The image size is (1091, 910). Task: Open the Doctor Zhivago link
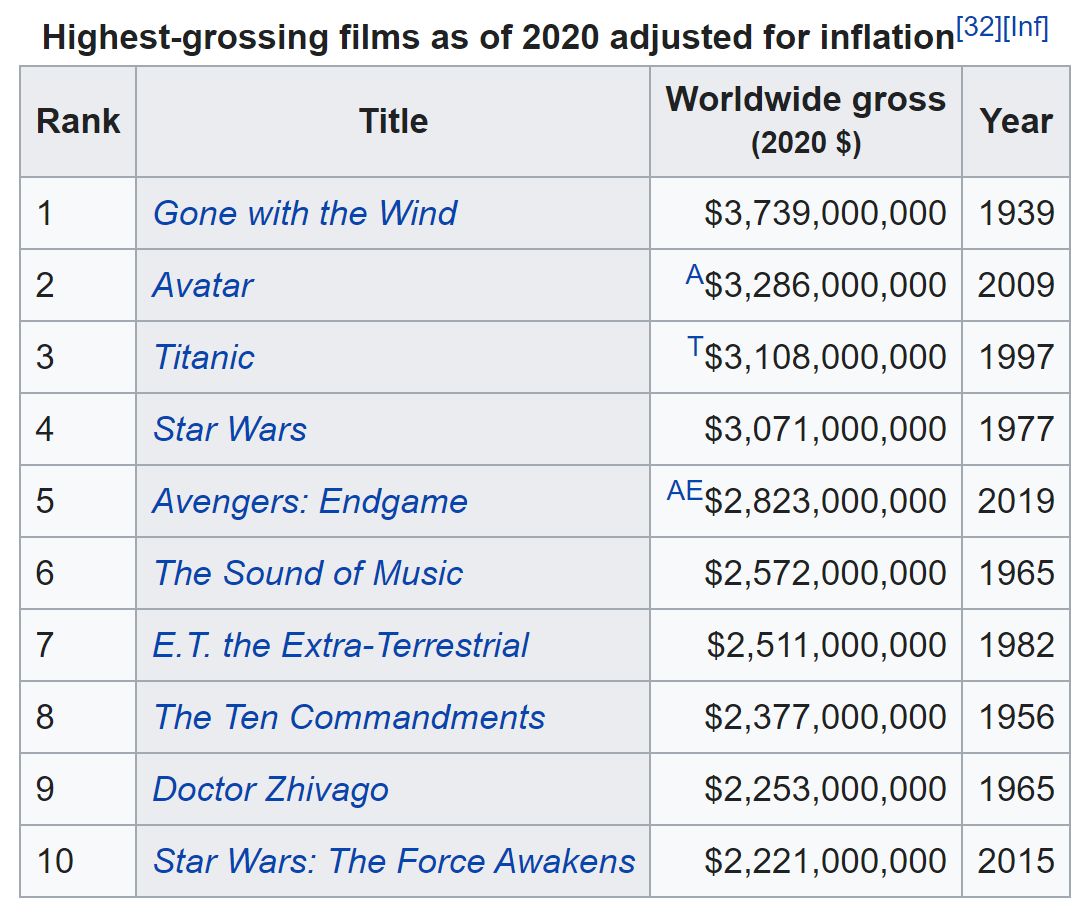[x=270, y=789]
